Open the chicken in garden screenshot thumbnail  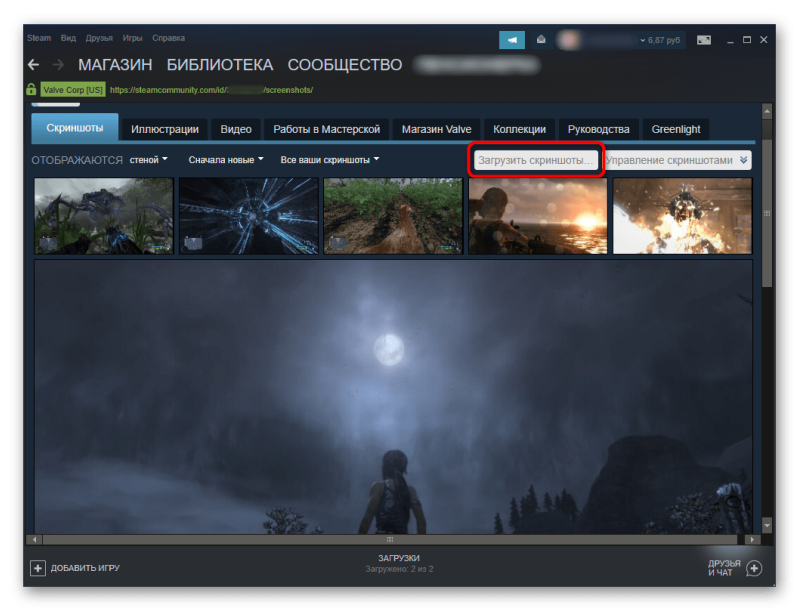[393, 216]
